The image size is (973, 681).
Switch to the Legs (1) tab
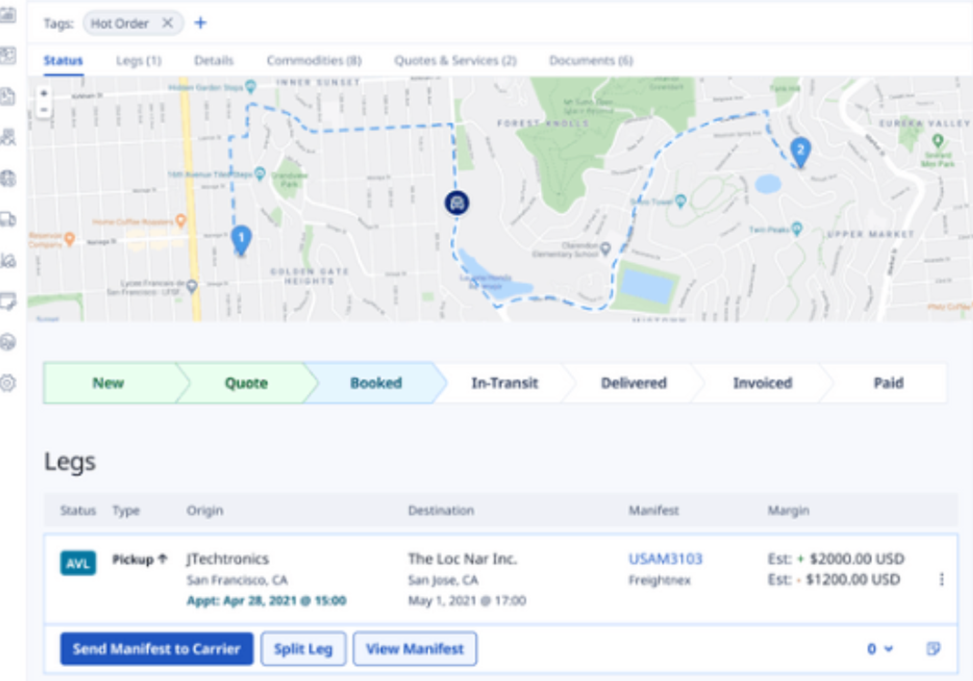138,61
